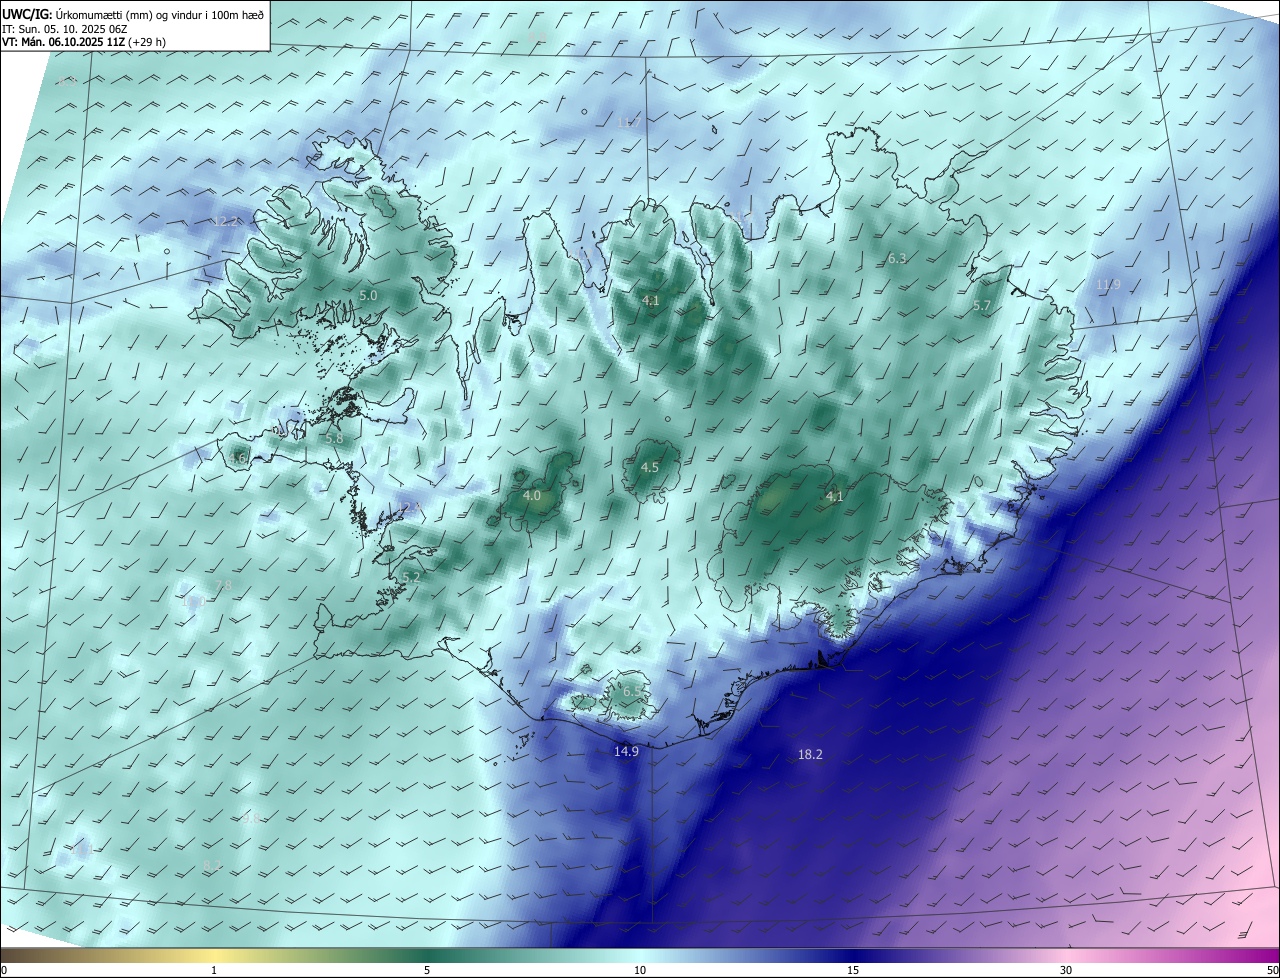Click the 8.2 value label

(212, 865)
